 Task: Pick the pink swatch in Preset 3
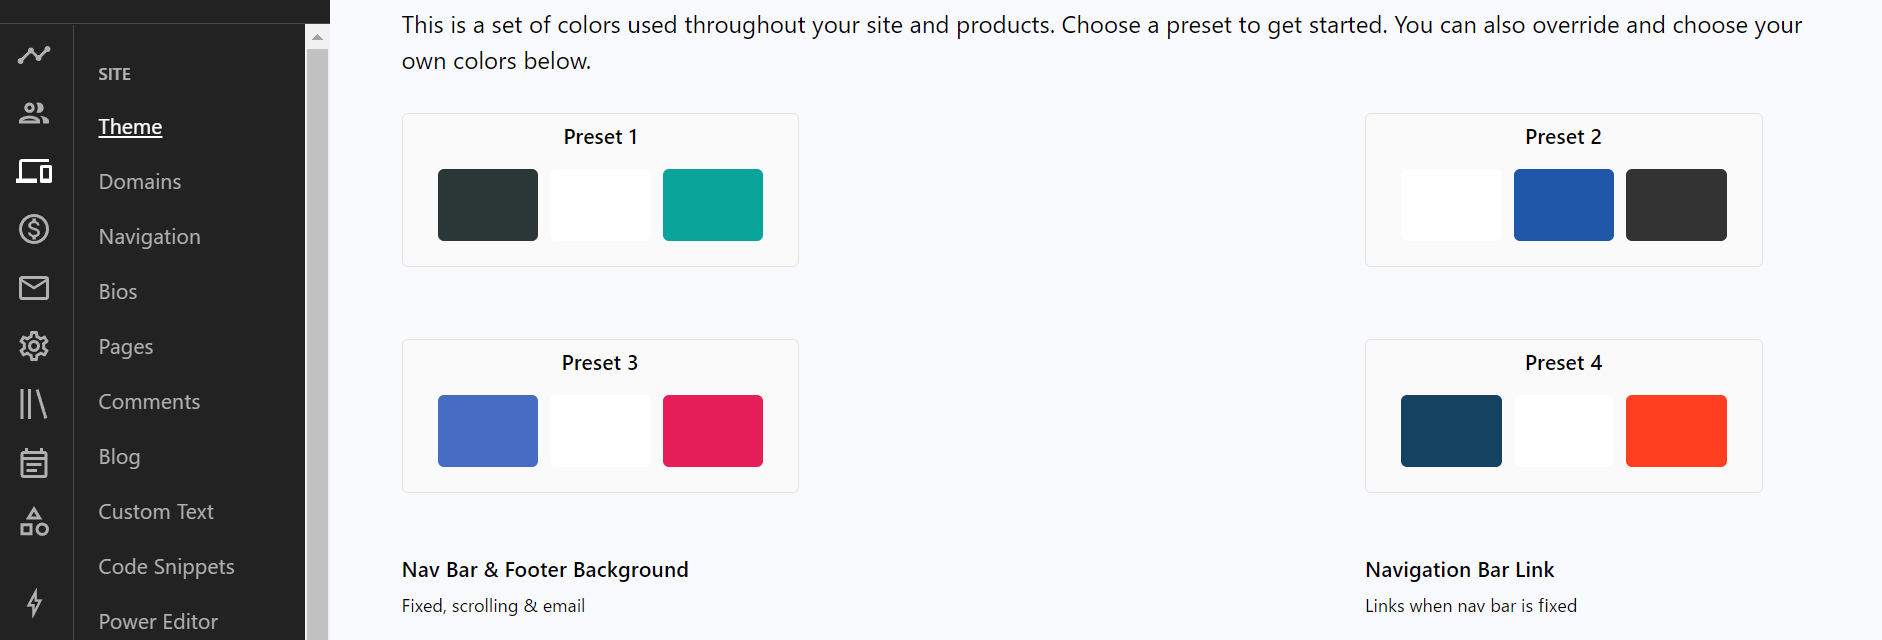[x=713, y=431]
